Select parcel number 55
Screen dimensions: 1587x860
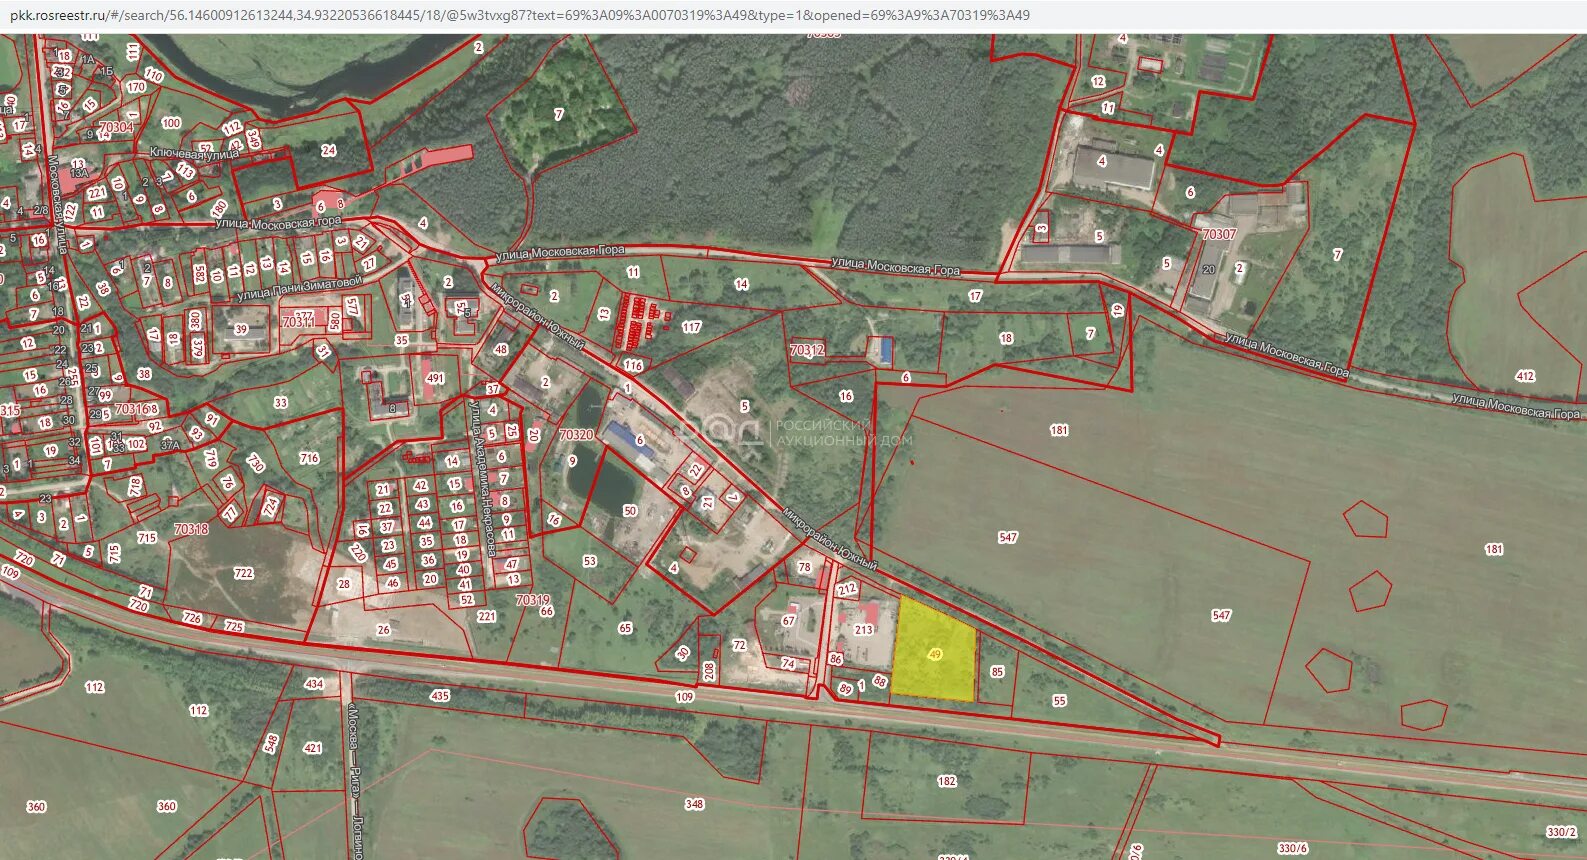[1059, 701]
